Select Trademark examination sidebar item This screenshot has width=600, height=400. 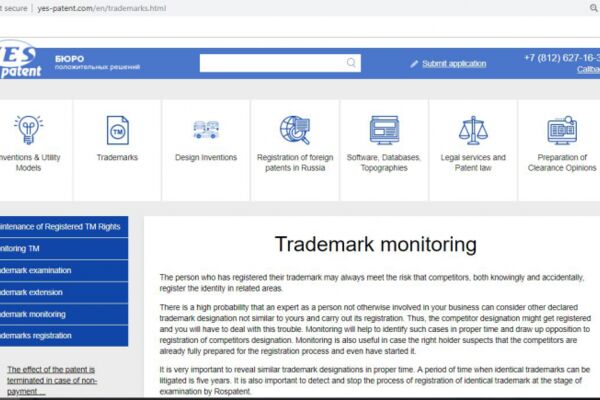pyautogui.click(x=64, y=270)
